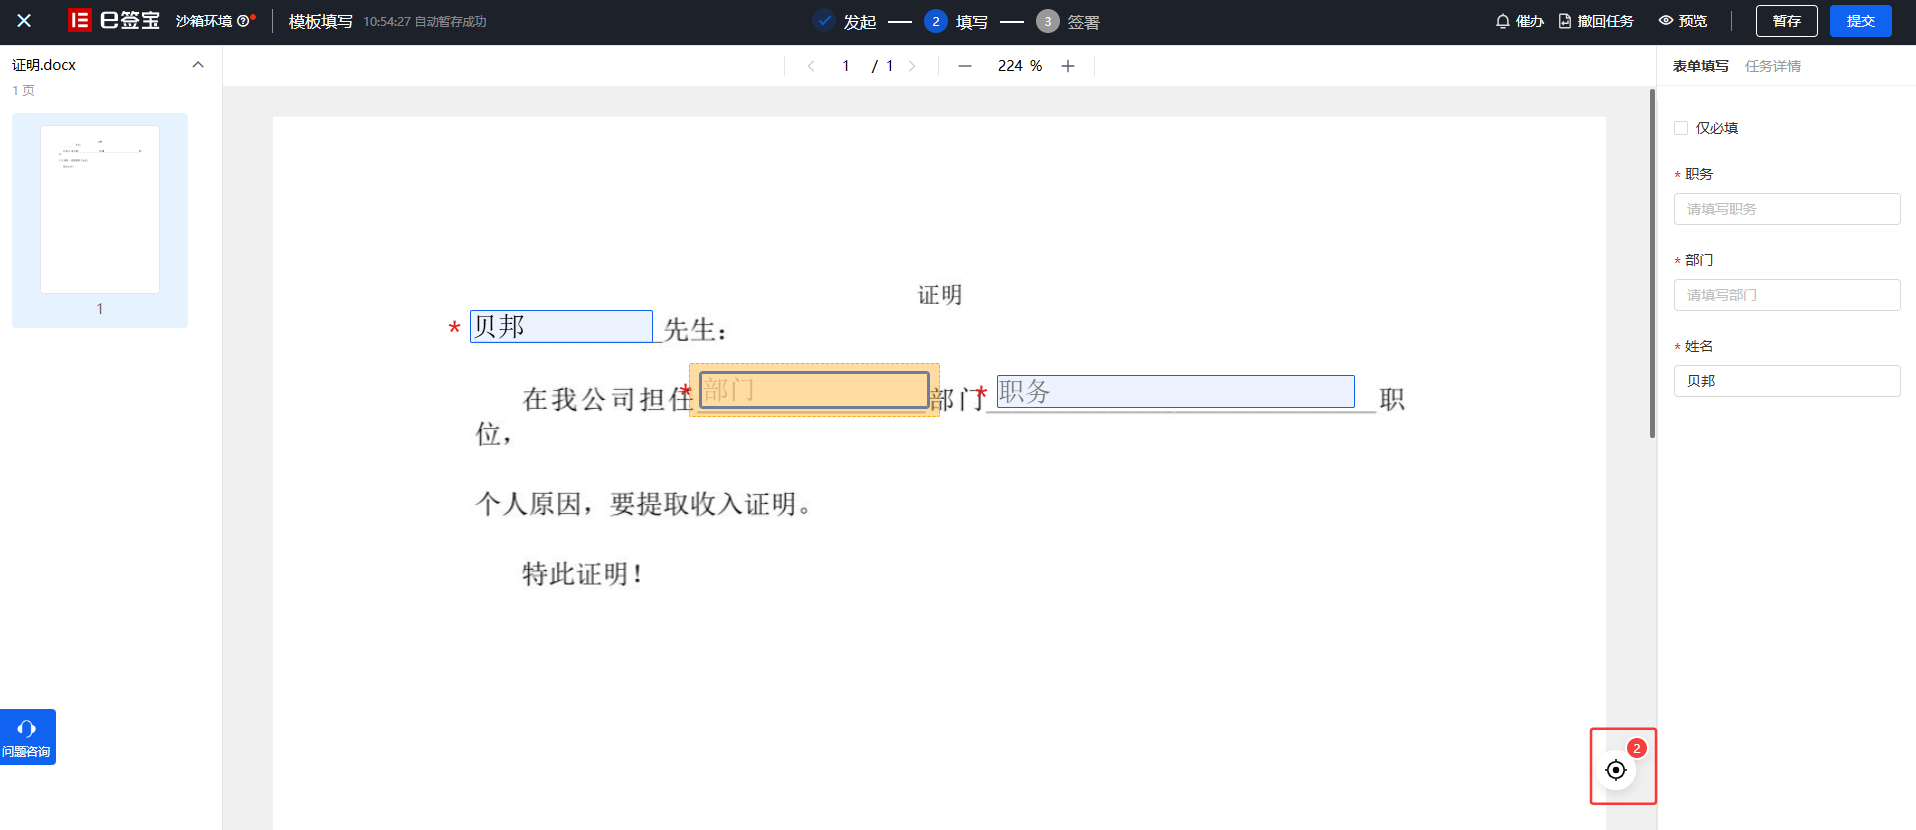Click the 填写 step indicator
1916x830 pixels.
pyautogui.click(x=956, y=21)
